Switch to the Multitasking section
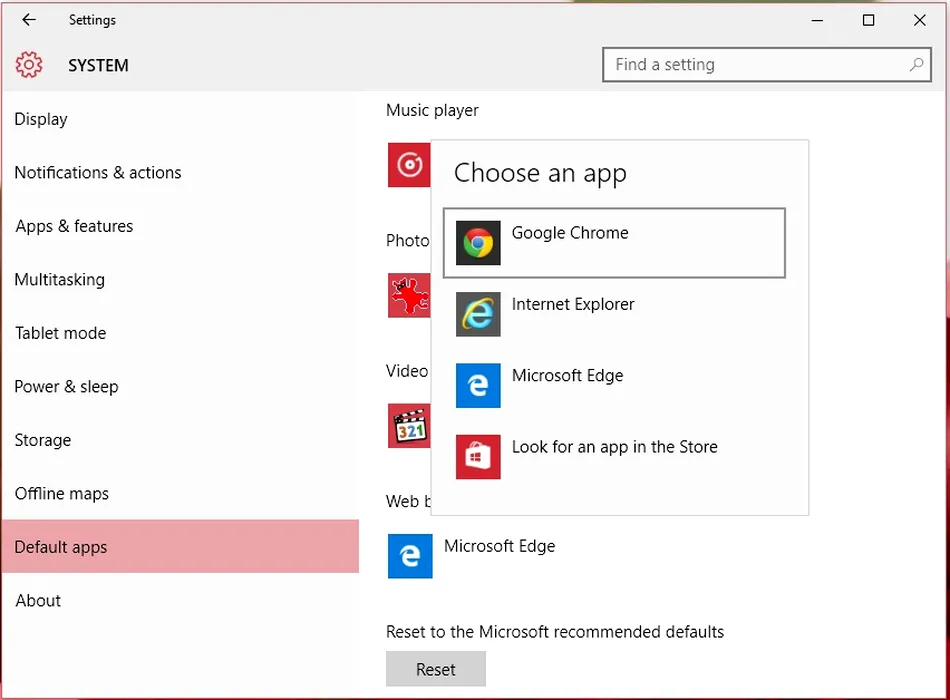 point(59,280)
